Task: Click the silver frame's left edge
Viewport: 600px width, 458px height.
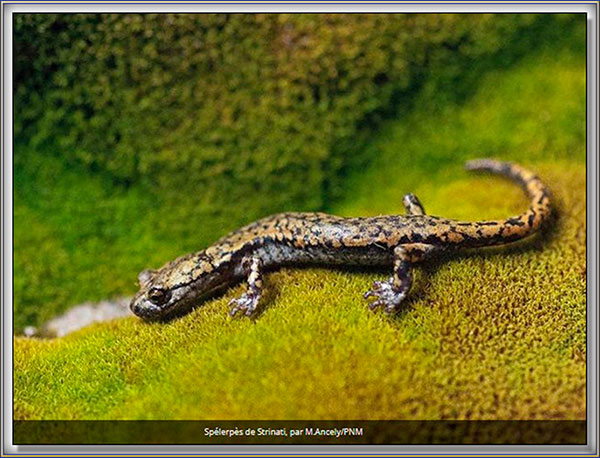Action: point(6,229)
